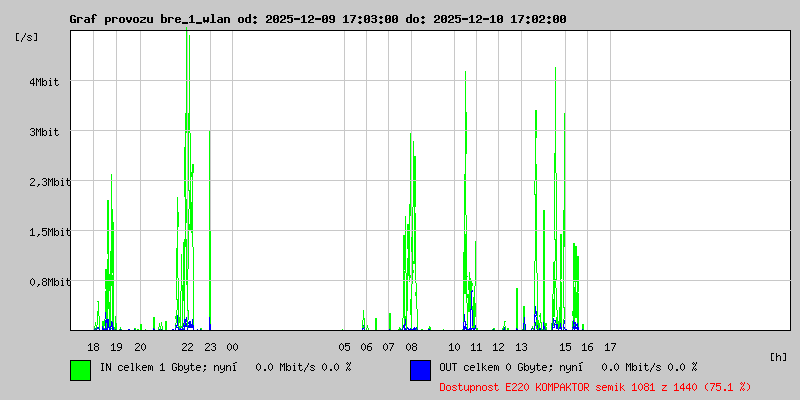Screen dimensions: 800x400
Task: Click the blue OUT legend swatch
Action: coord(420,370)
